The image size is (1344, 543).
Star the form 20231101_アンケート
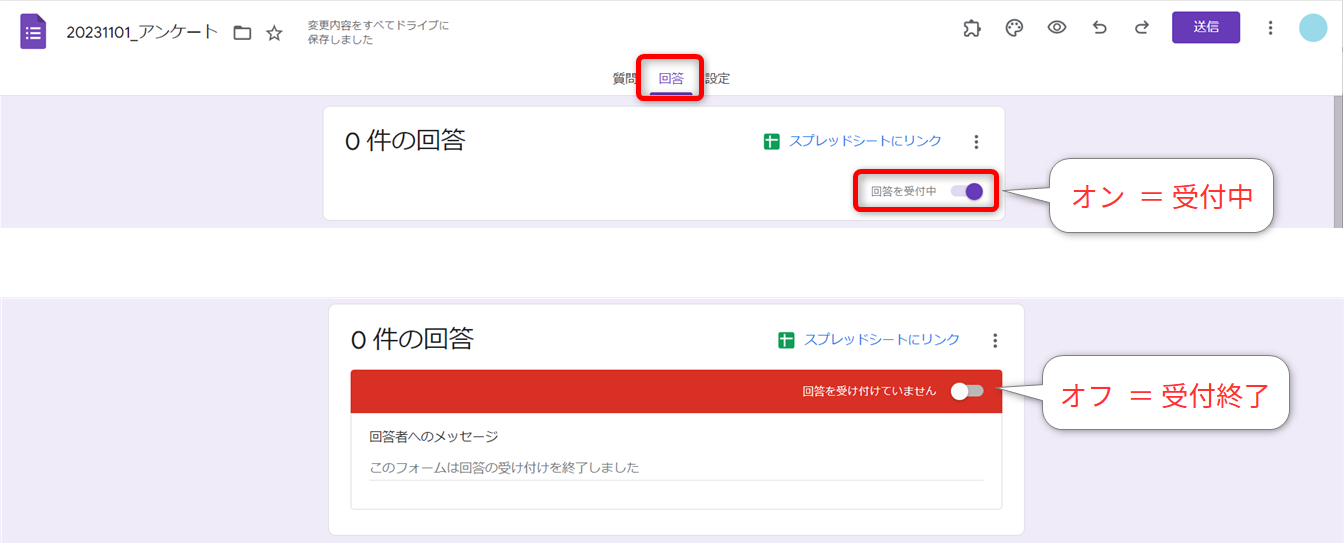(274, 33)
